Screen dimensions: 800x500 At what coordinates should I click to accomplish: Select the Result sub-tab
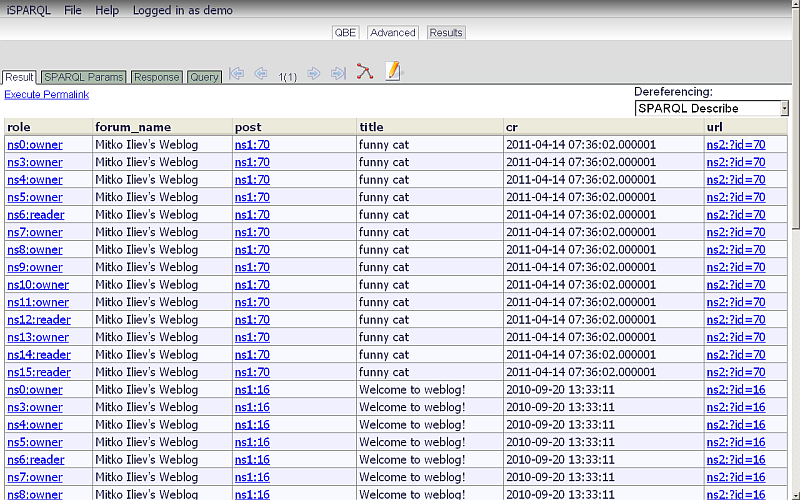point(19,77)
